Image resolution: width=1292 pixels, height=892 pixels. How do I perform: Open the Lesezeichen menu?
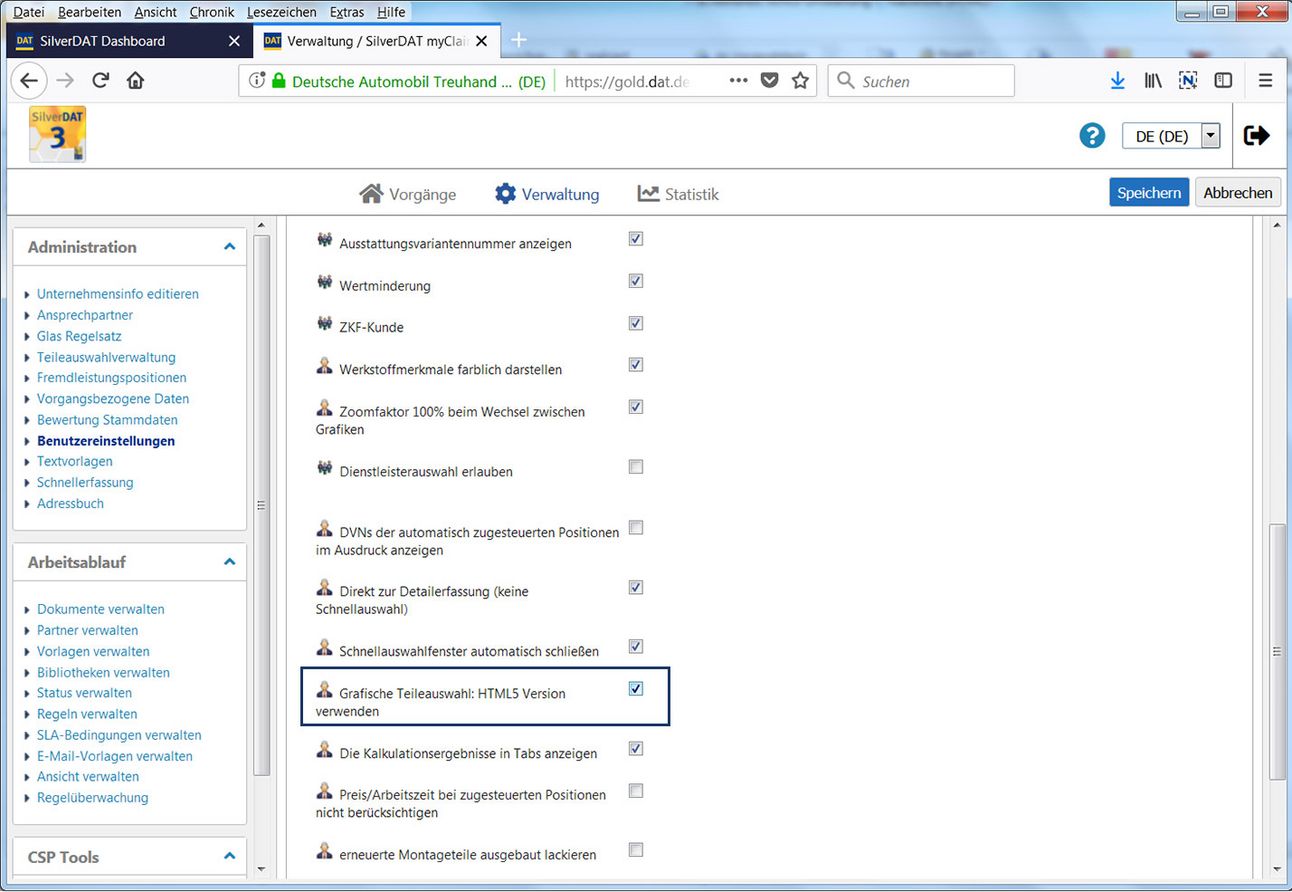(x=281, y=12)
